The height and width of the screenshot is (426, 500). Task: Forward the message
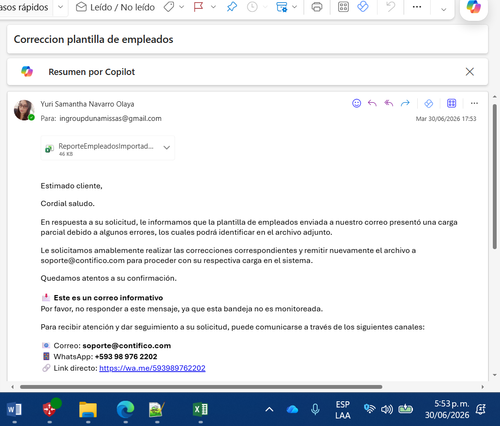click(x=405, y=103)
